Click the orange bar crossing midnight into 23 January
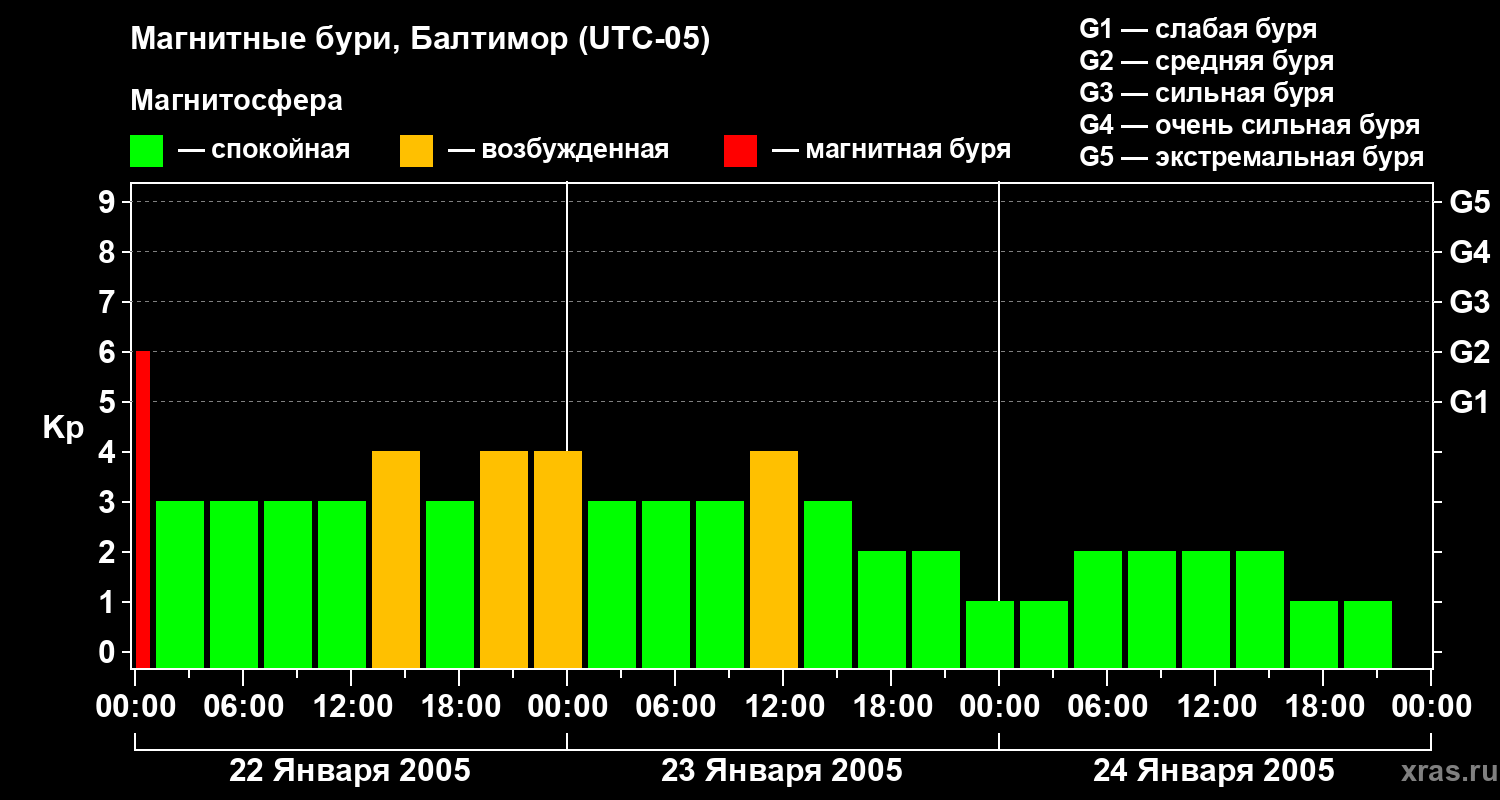Screen dimensions: 1500x800 click(x=558, y=559)
